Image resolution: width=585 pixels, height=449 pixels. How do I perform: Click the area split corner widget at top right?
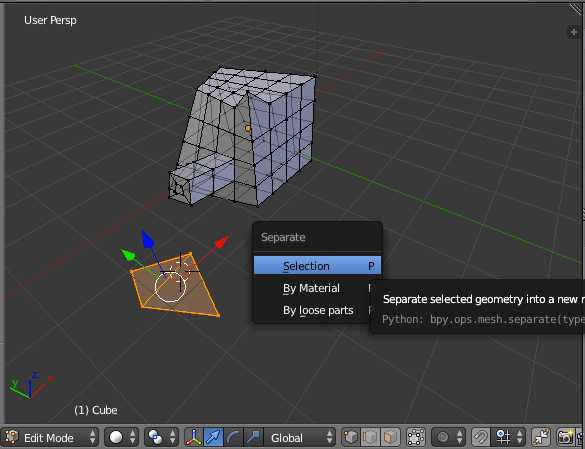tap(577, 9)
